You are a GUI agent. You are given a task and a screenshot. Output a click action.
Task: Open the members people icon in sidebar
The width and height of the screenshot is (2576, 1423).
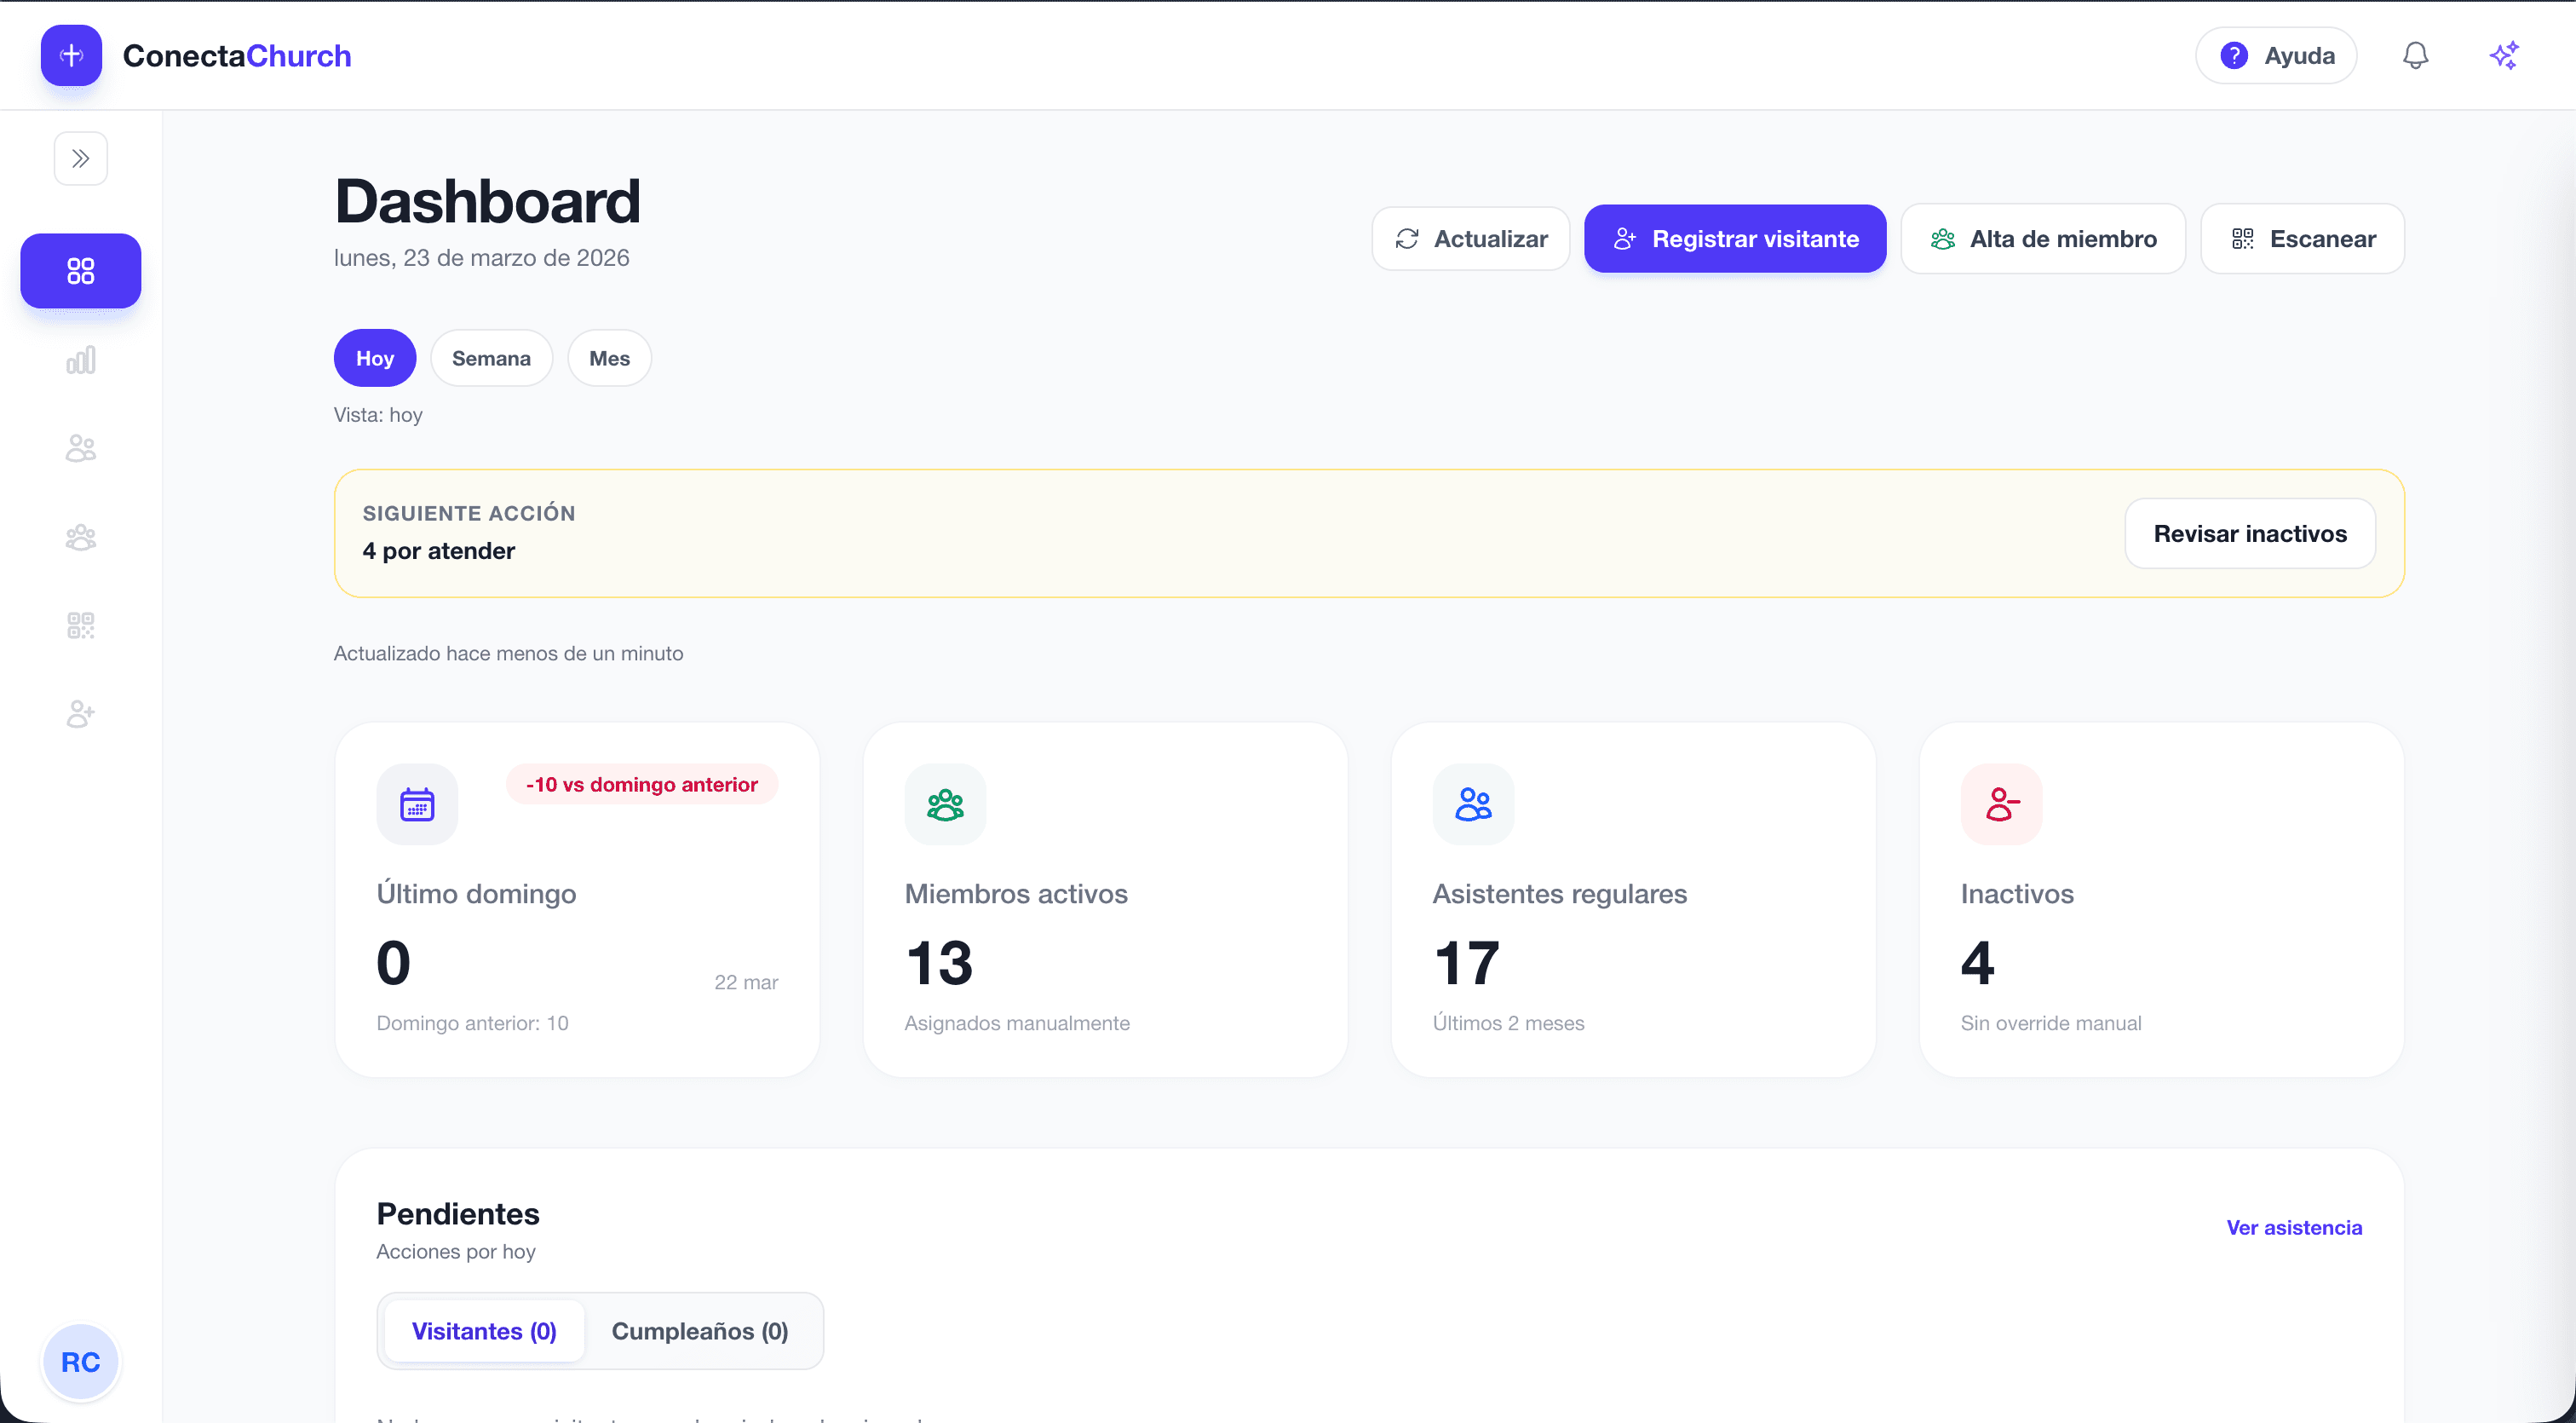point(80,448)
